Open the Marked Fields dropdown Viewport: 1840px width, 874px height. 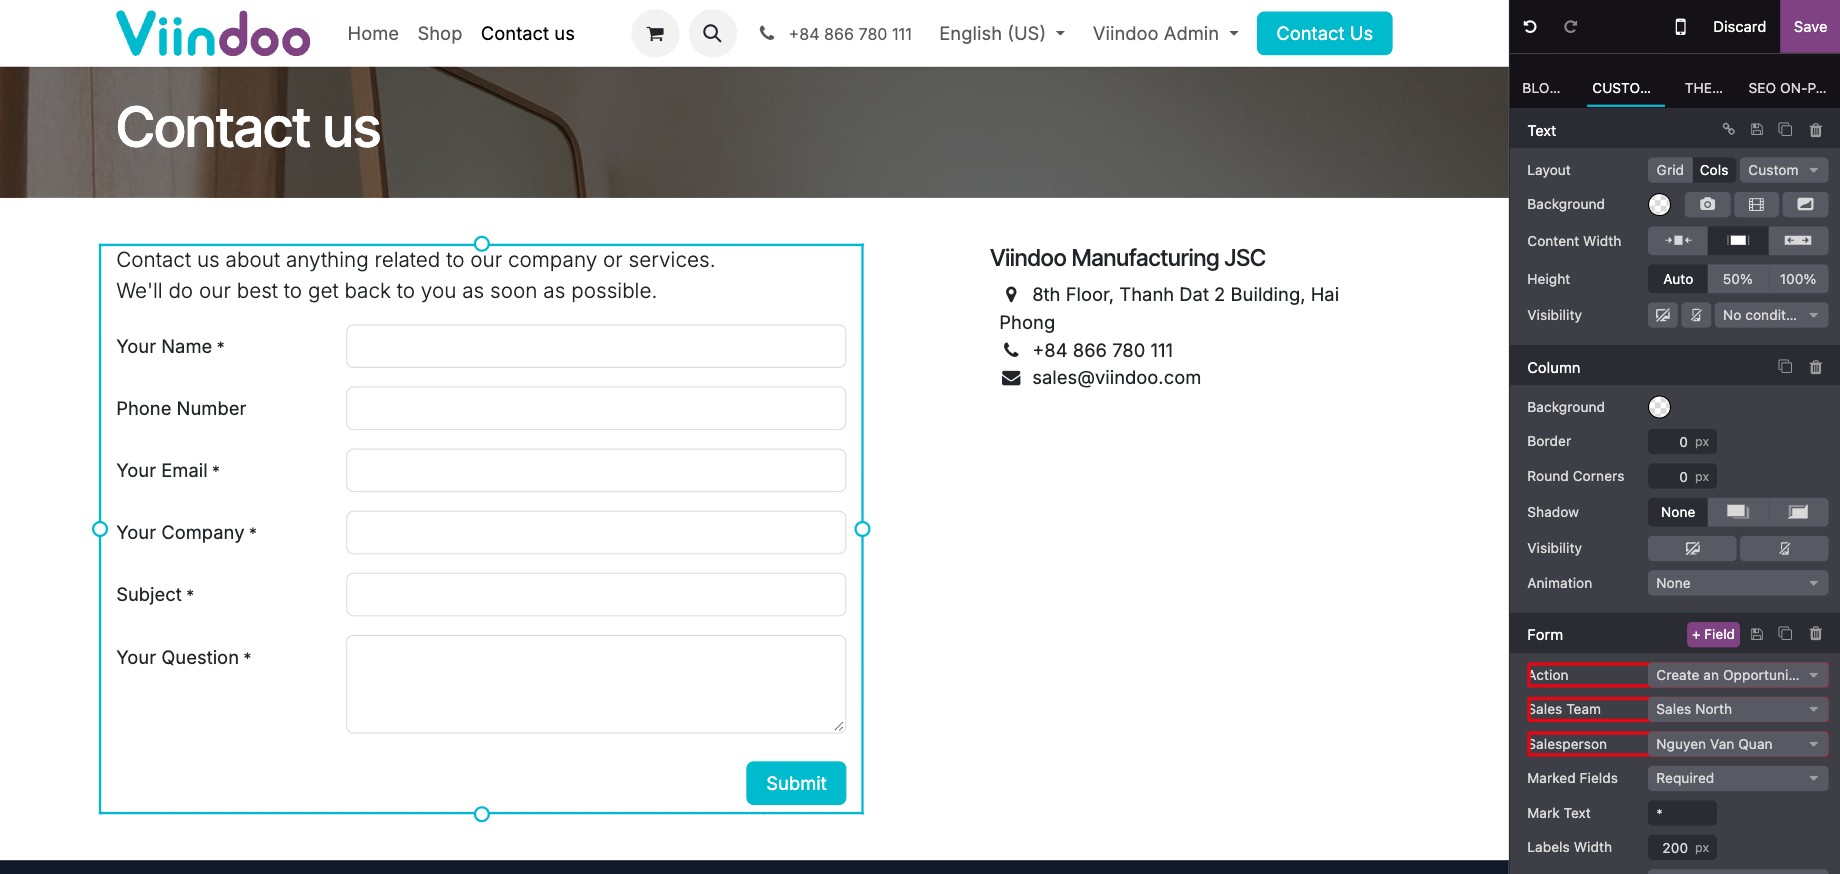1738,778
